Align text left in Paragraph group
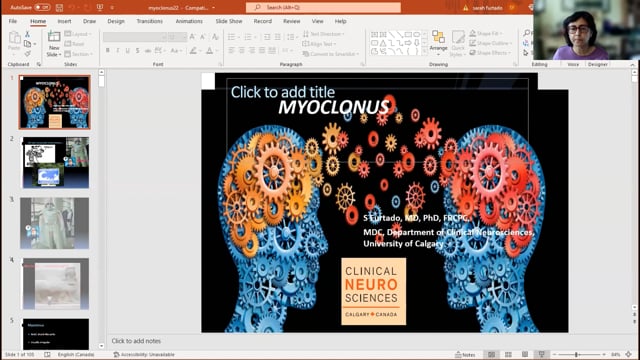The width and height of the screenshot is (640, 360). coord(231,51)
